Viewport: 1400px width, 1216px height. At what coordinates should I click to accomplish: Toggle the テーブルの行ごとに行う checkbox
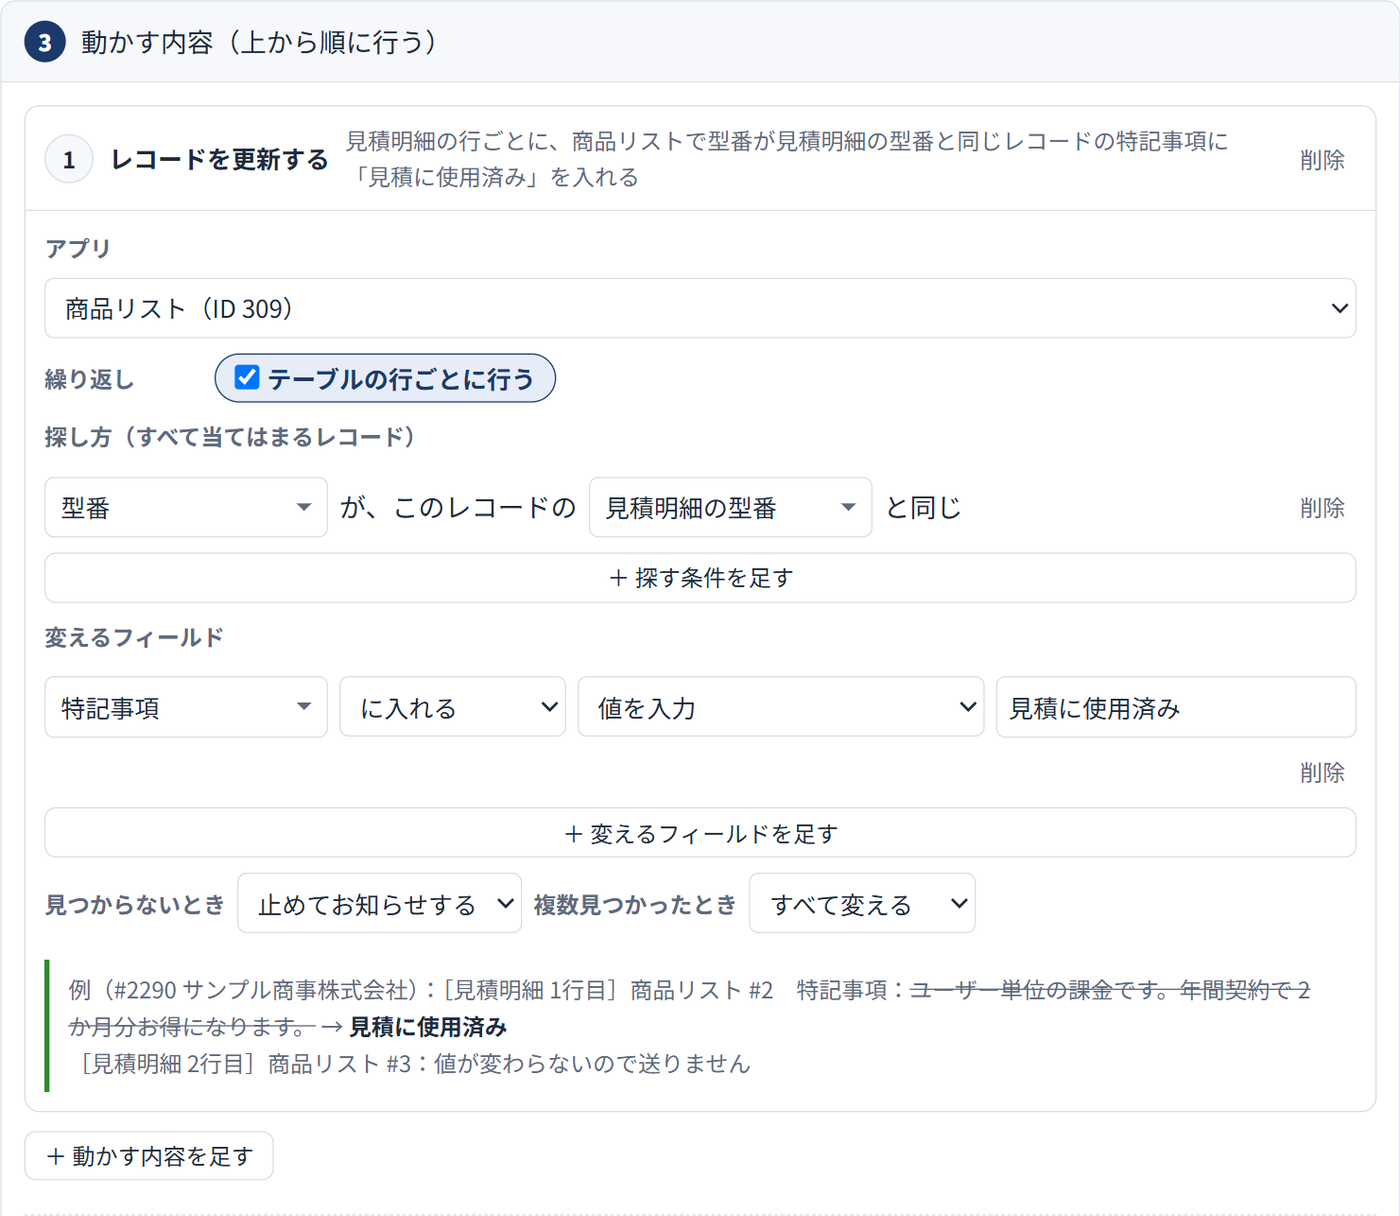pyautogui.click(x=246, y=378)
